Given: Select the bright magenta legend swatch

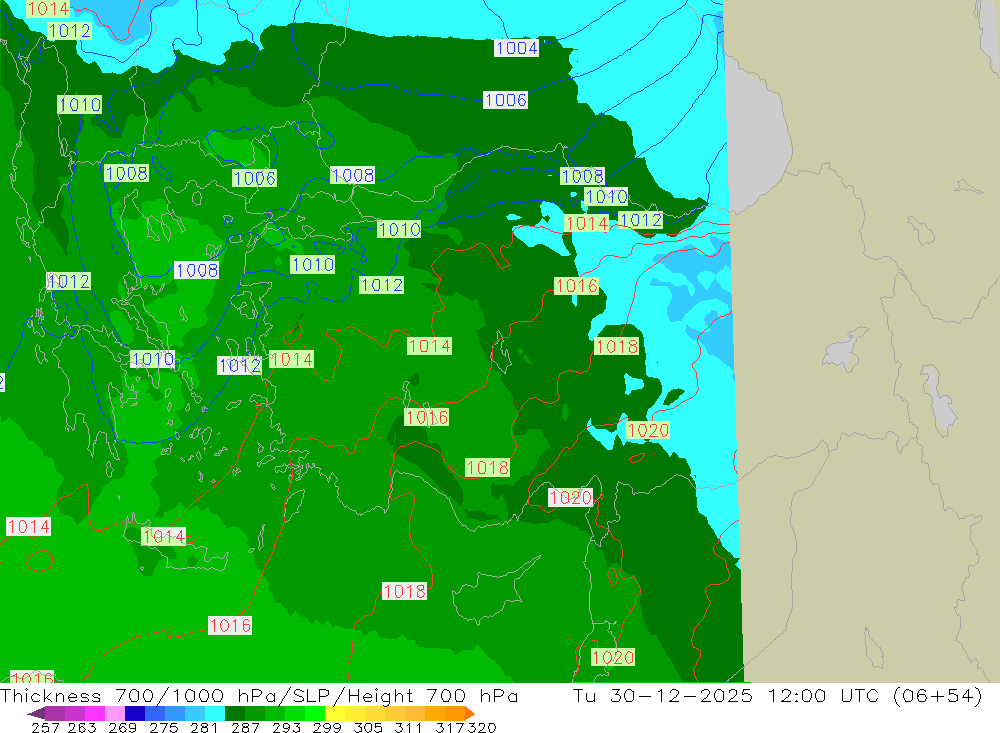Looking at the screenshot, I should [94, 713].
